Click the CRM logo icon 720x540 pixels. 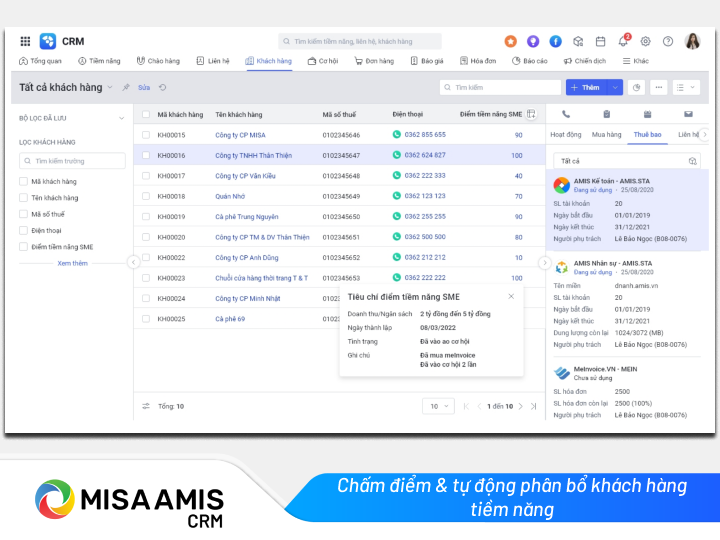[48, 41]
